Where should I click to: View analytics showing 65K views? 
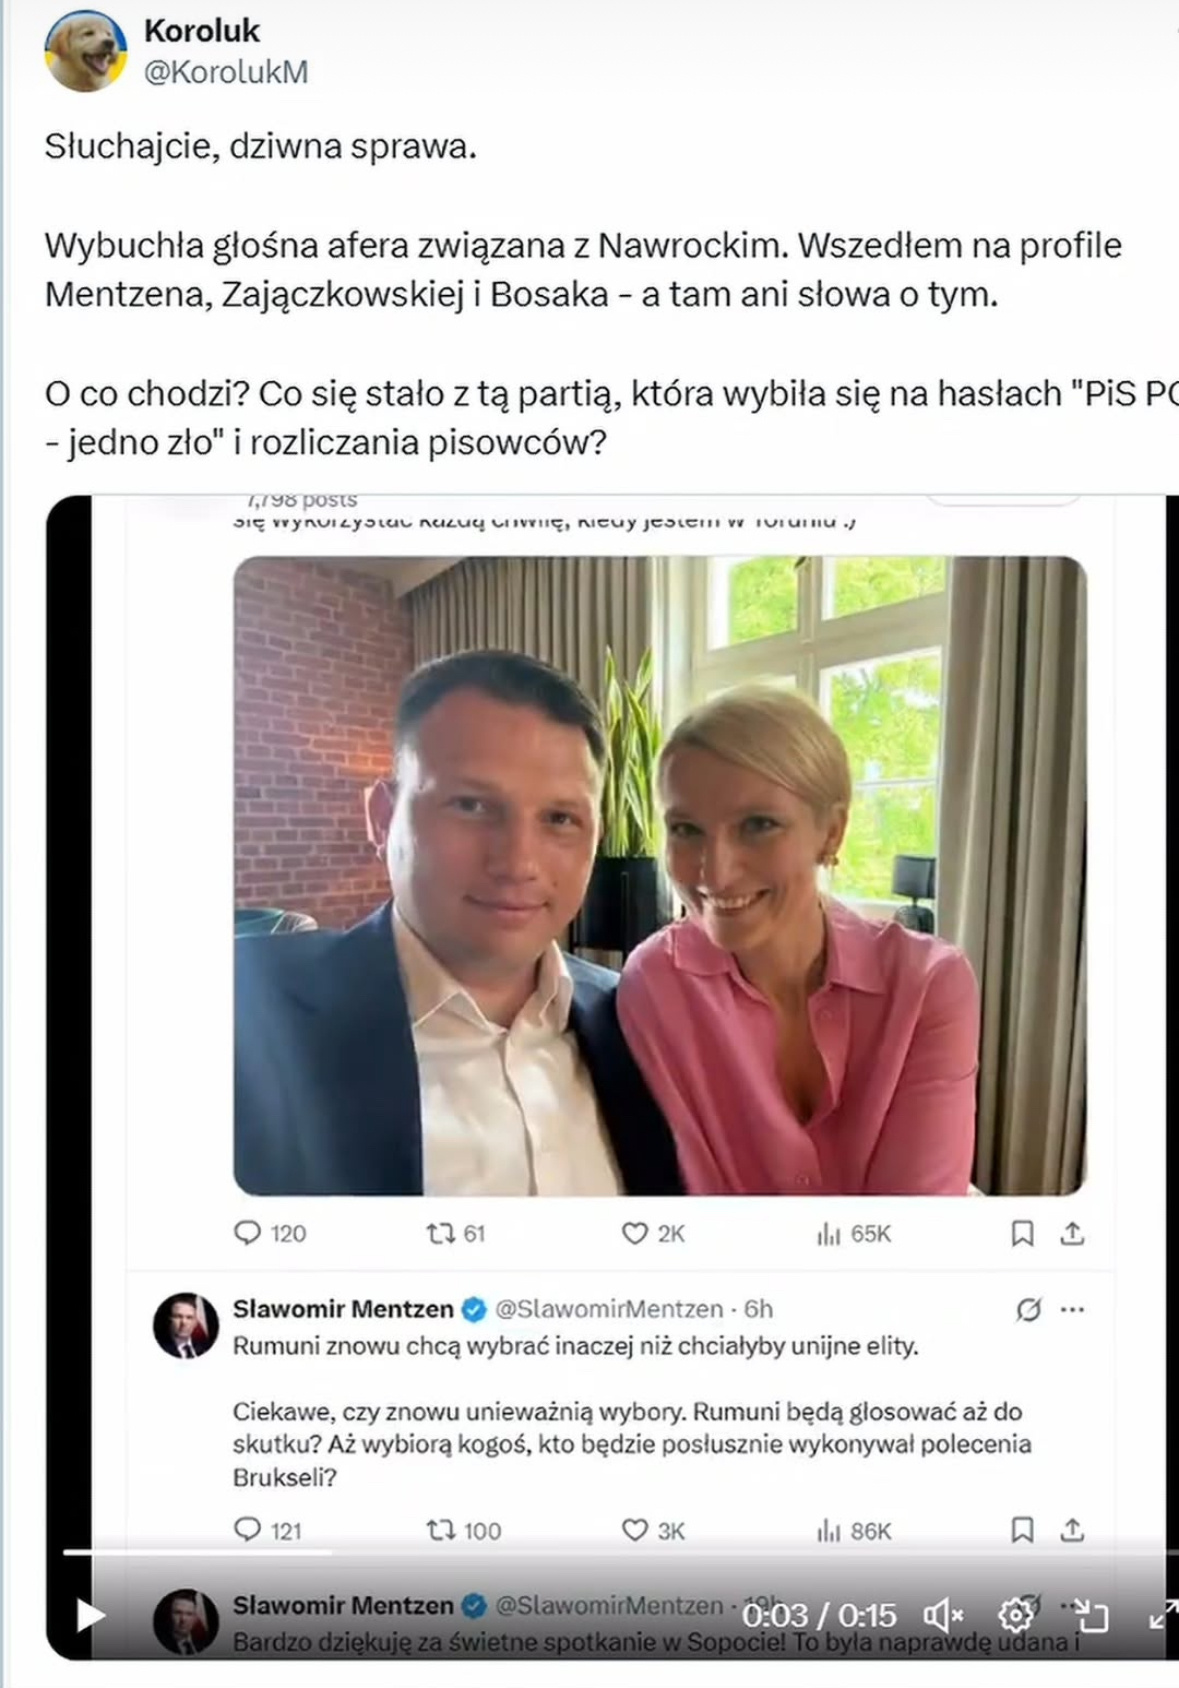pyautogui.click(x=829, y=1234)
